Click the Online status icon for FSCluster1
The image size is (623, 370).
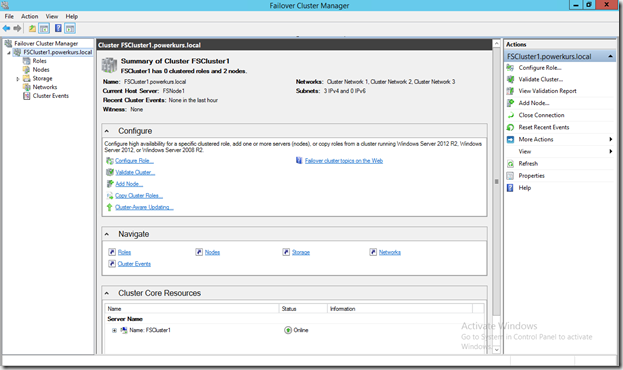(288, 330)
